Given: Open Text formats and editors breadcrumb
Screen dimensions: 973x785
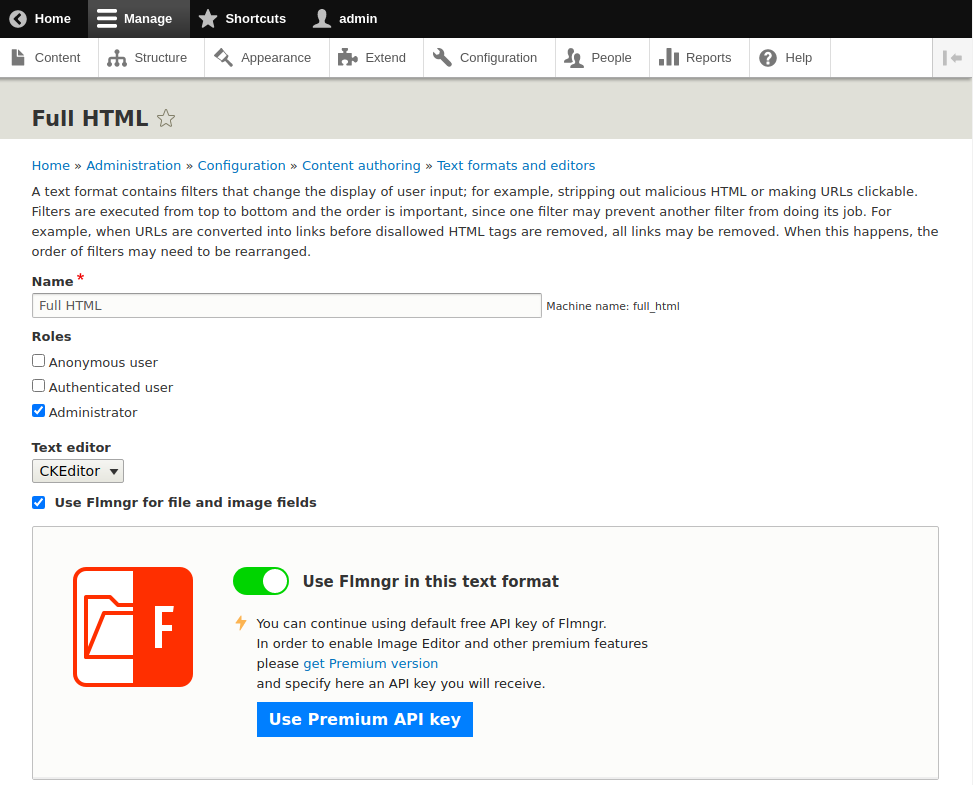Looking at the screenshot, I should (516, 166).
